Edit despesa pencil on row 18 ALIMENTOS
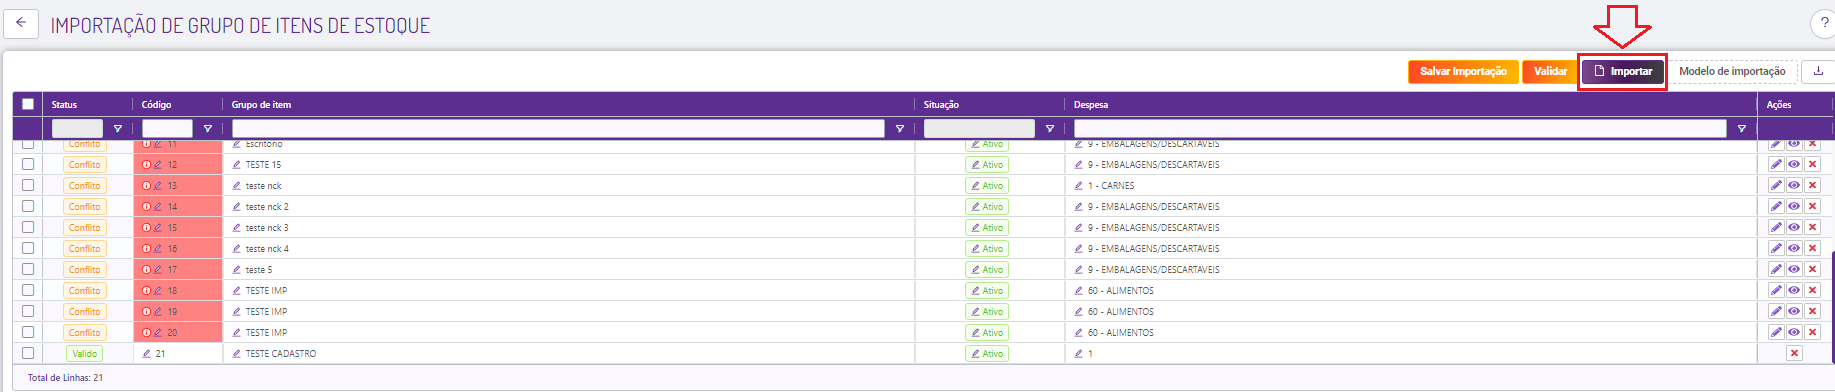Screen dimensions: 1835x392 pos(1079,291)
